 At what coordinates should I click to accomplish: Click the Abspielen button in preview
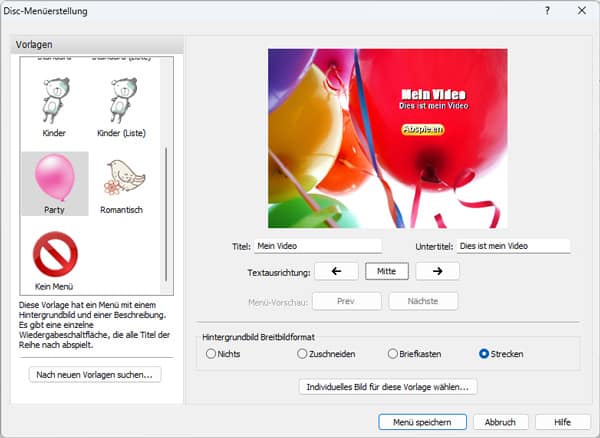point(423,130)
